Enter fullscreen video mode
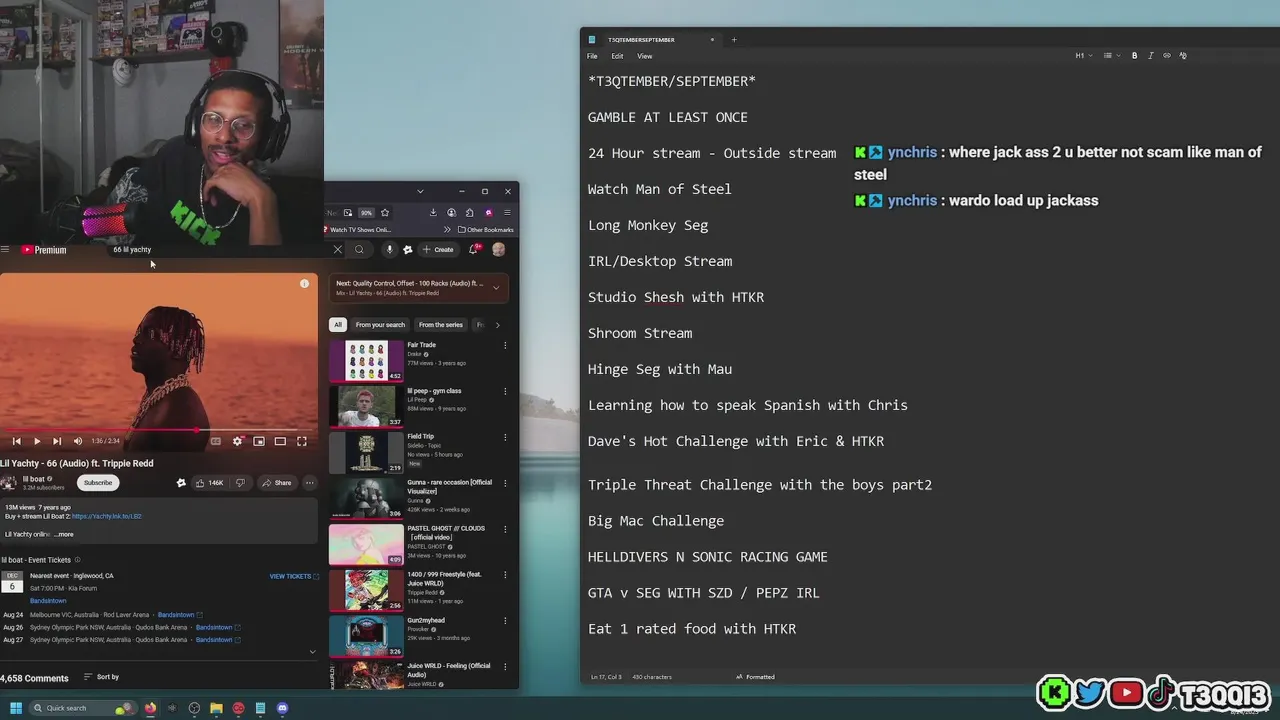This screenshot has width=1280, height=720. click(x=302, y=441)
